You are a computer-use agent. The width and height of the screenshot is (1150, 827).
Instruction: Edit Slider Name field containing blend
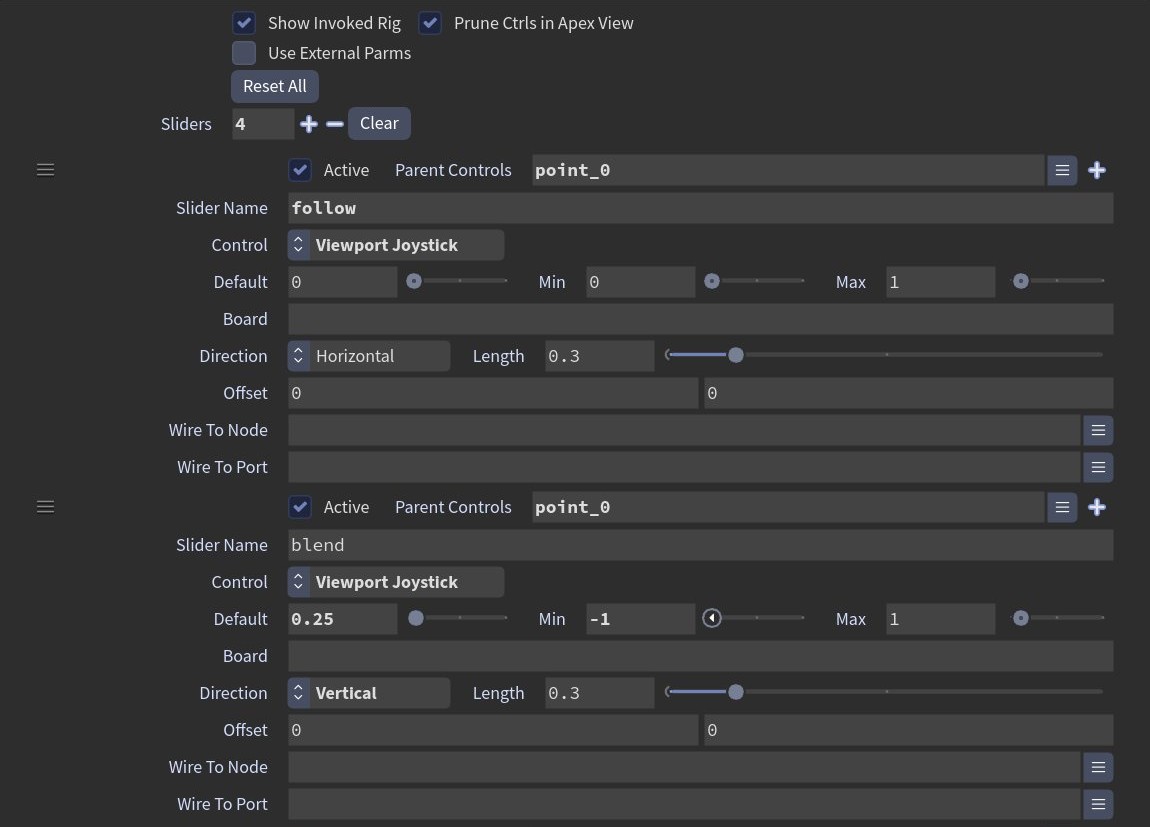coord(700,545)
